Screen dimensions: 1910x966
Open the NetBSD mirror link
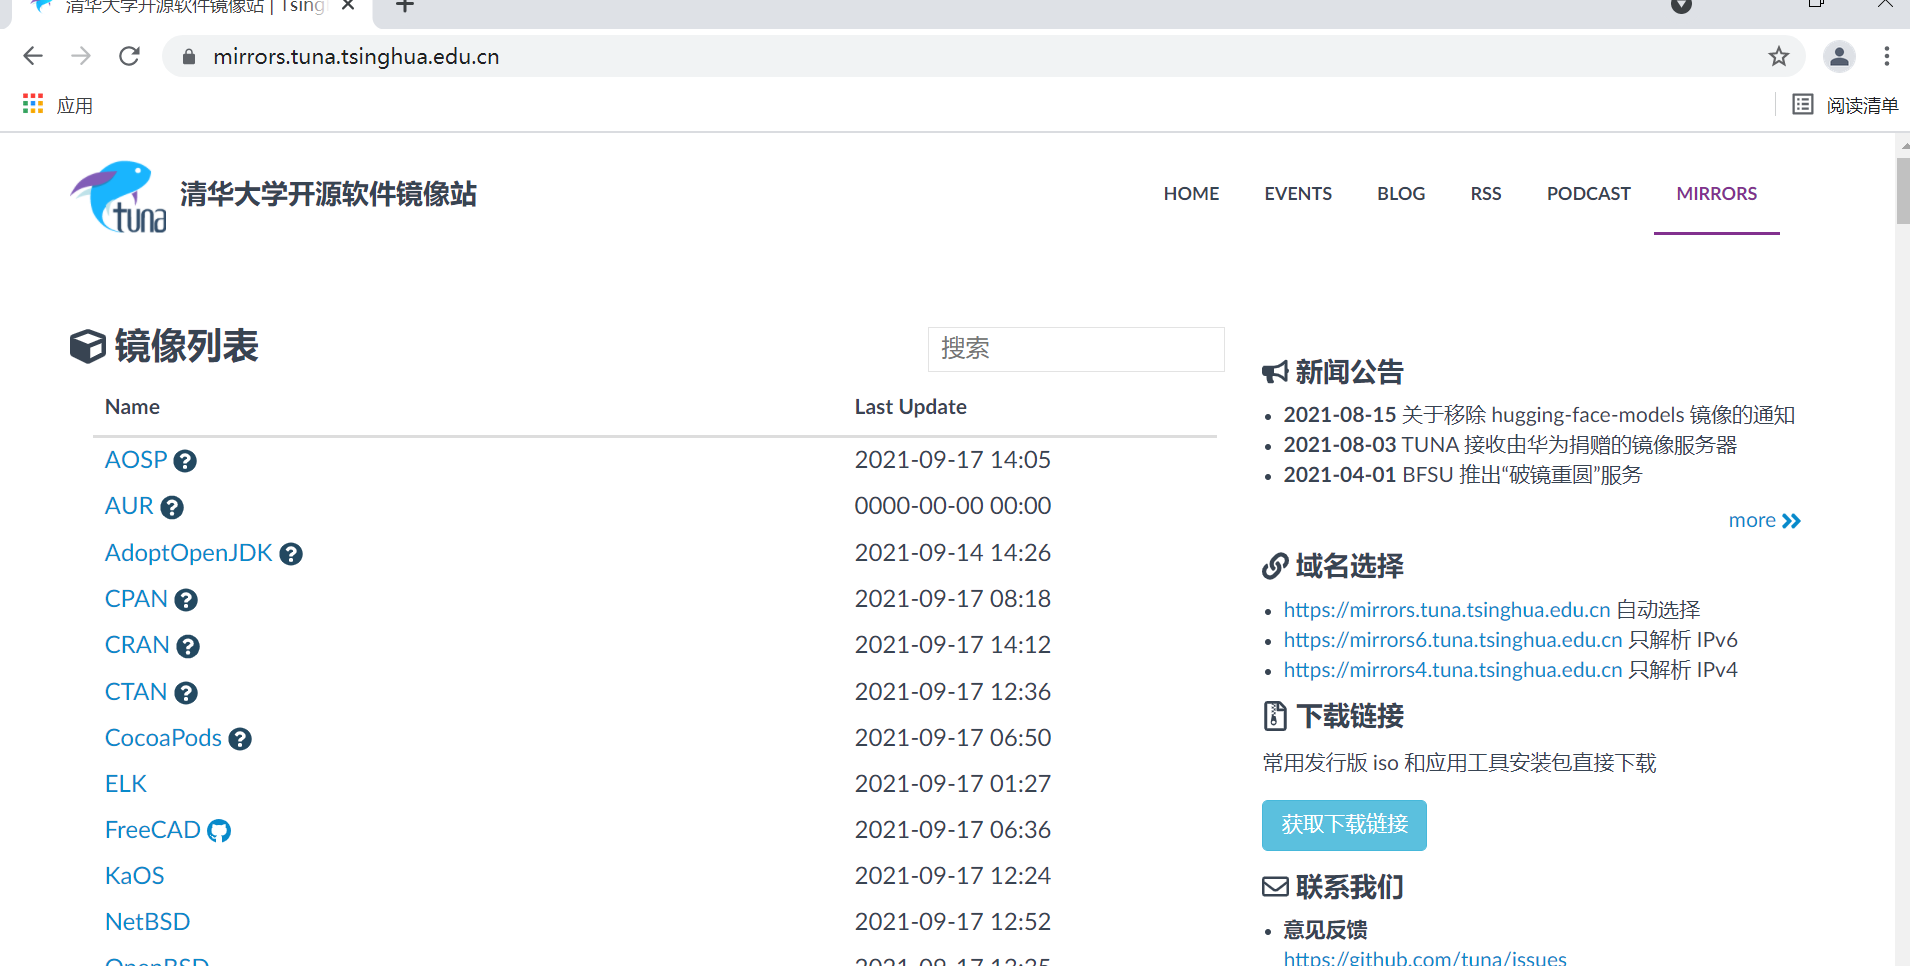click(148, 922)
